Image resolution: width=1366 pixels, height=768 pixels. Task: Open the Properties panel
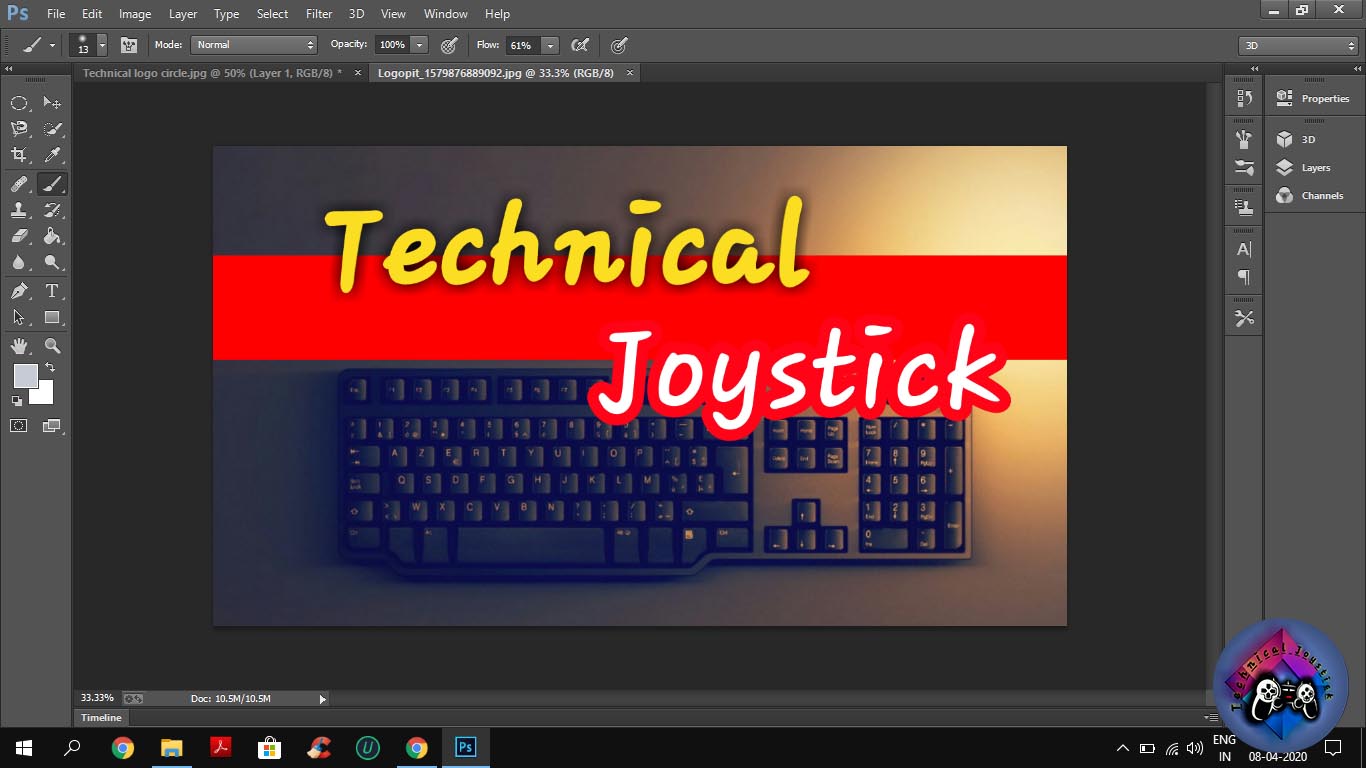(1314, 98)
